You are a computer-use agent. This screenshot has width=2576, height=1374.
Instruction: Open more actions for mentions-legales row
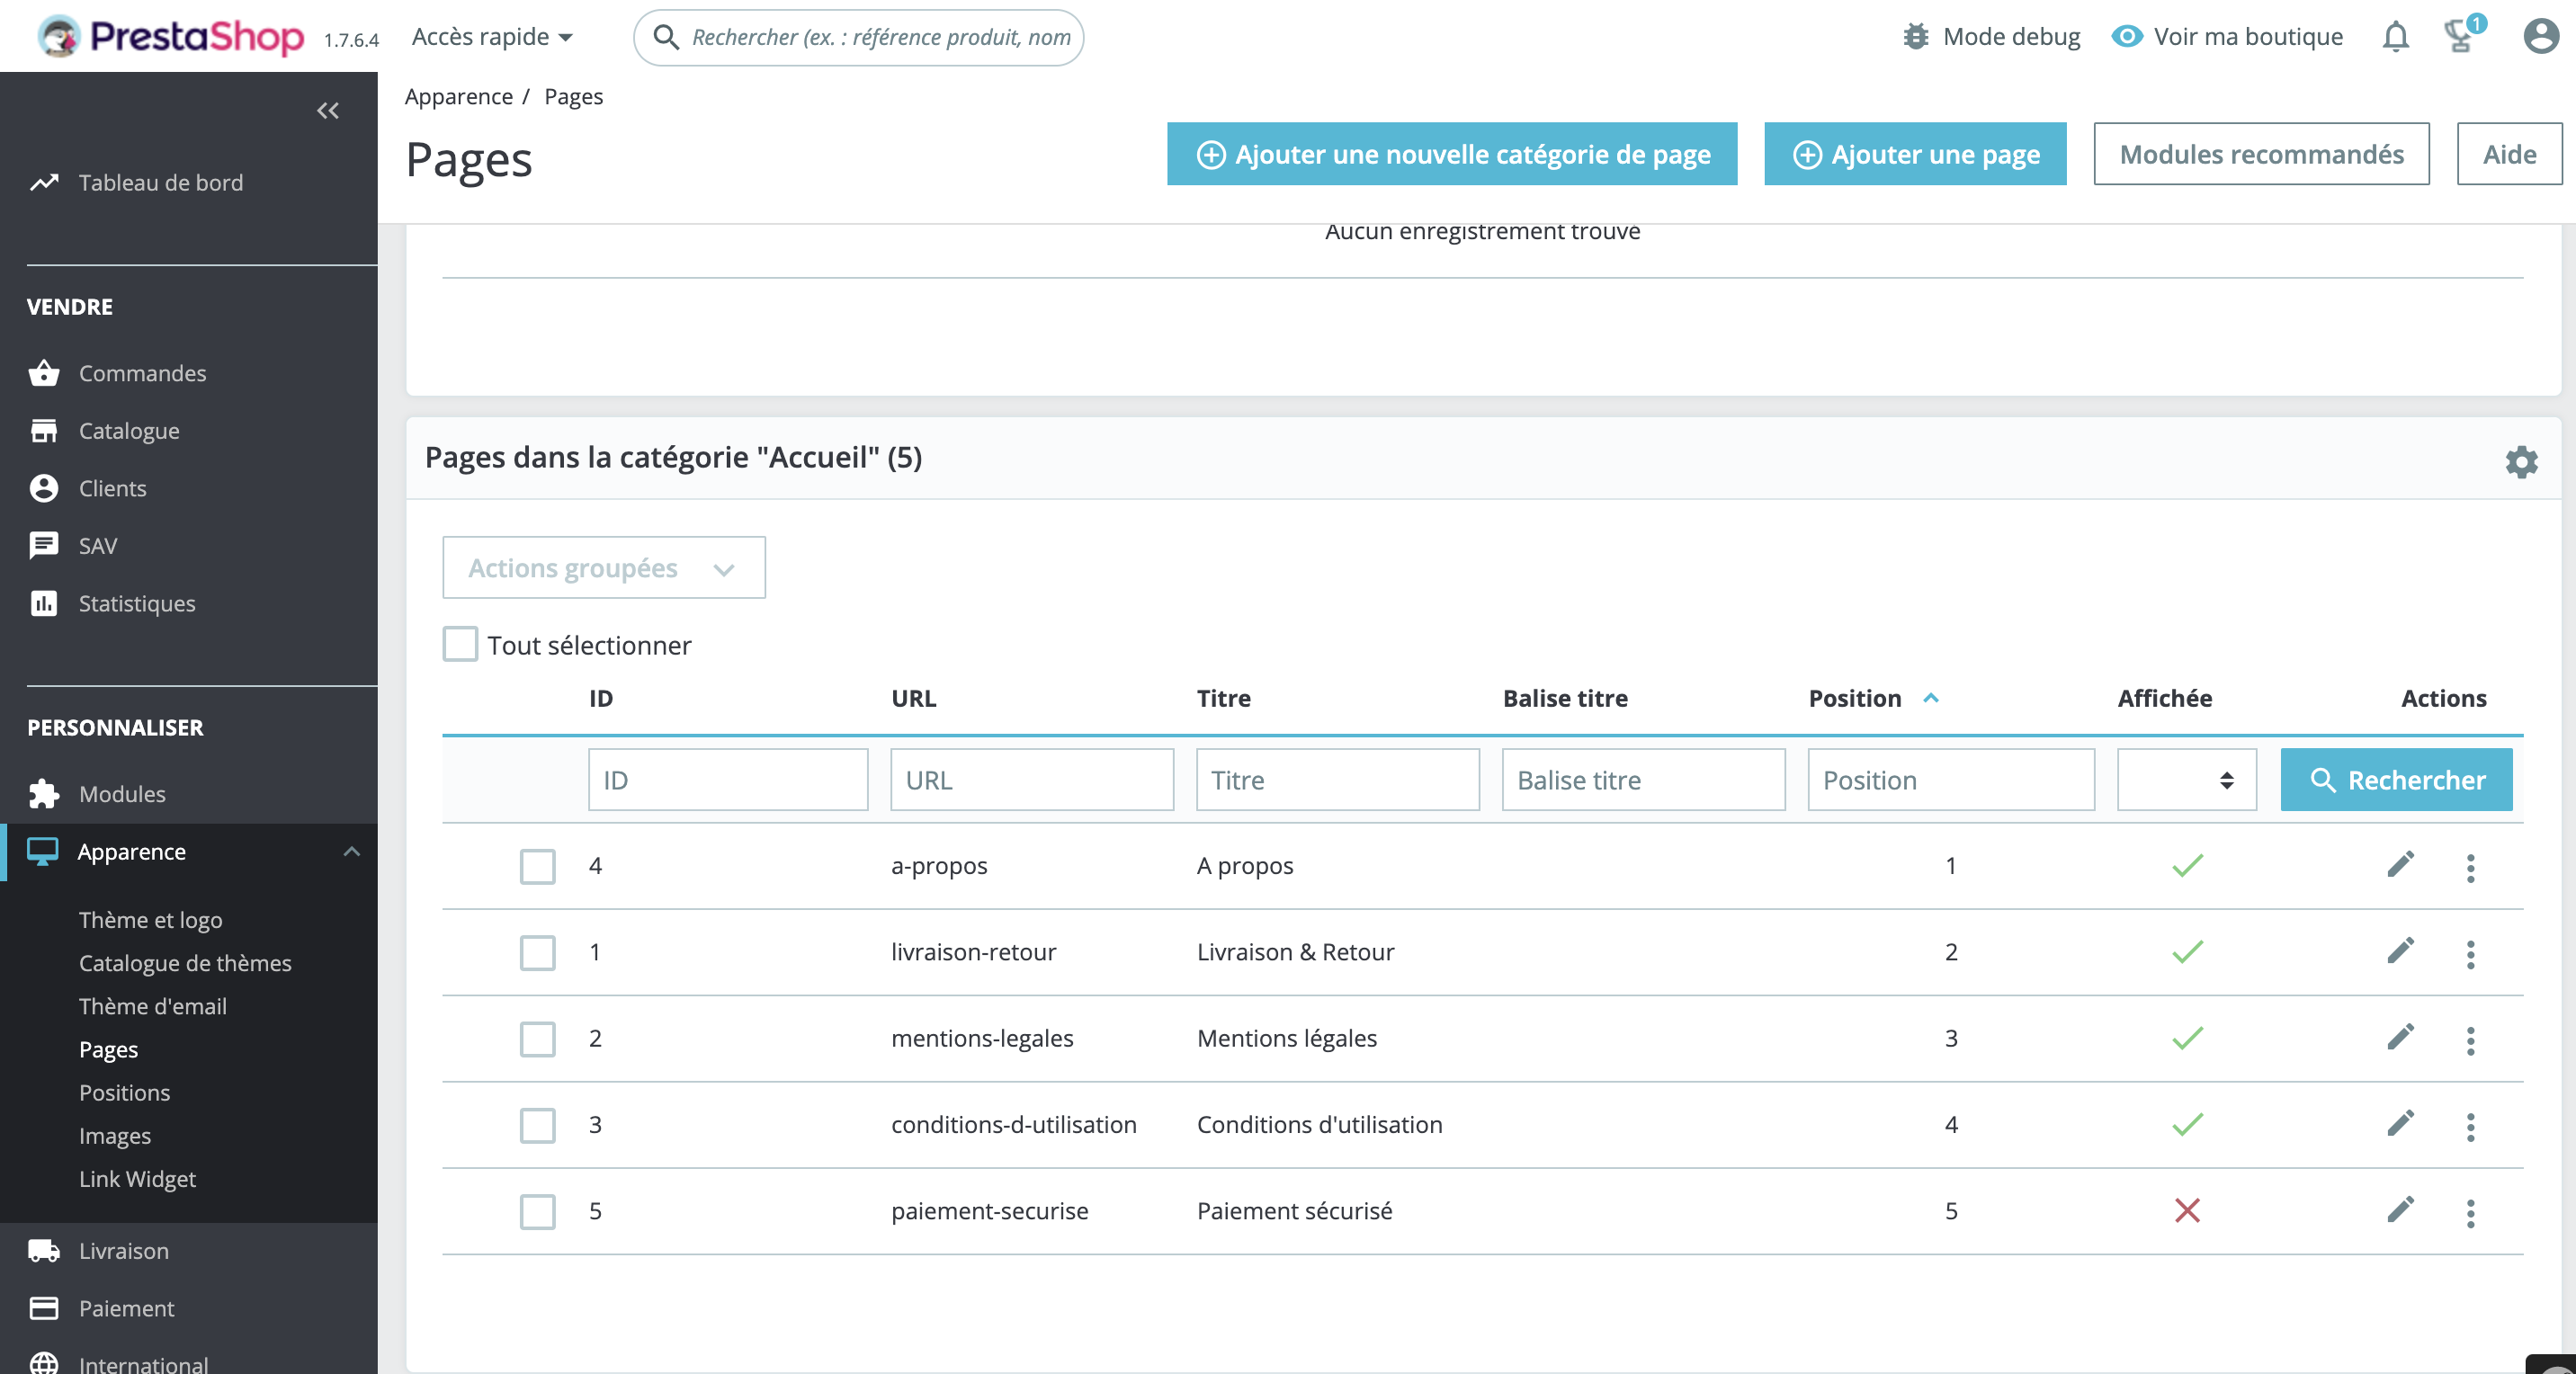pyautogui.click(x=2470, y=1040)
